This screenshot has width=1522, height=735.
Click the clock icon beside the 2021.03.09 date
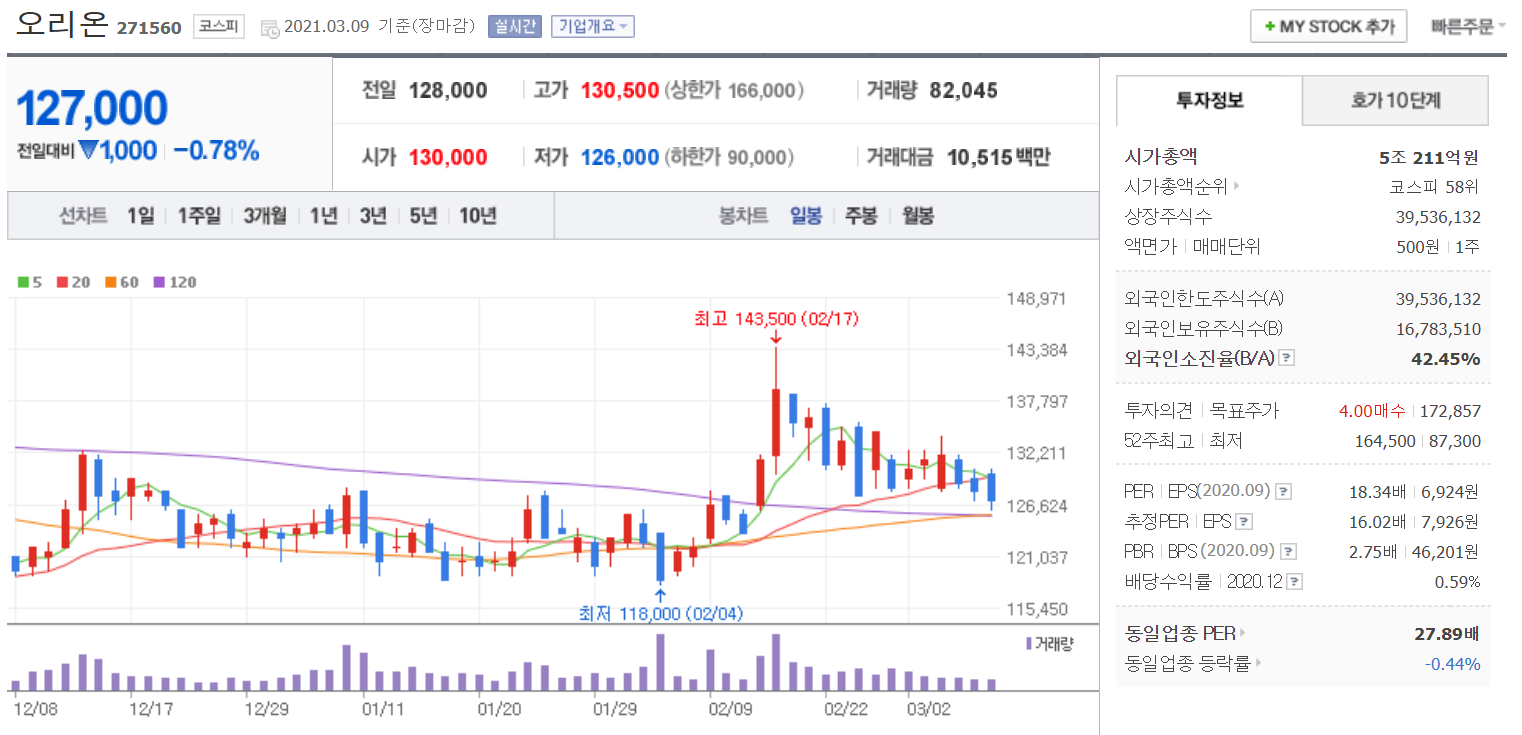pyautogui.click(x=270, y=29)
